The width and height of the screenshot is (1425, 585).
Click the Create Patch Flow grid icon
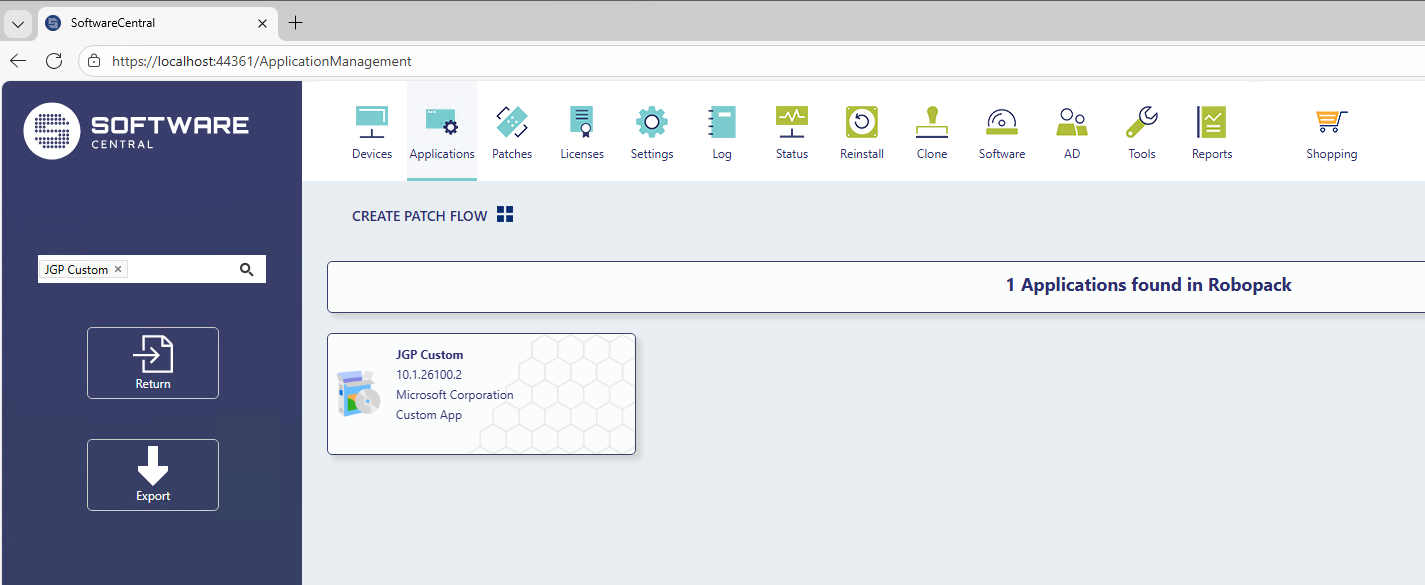(505, 215)
